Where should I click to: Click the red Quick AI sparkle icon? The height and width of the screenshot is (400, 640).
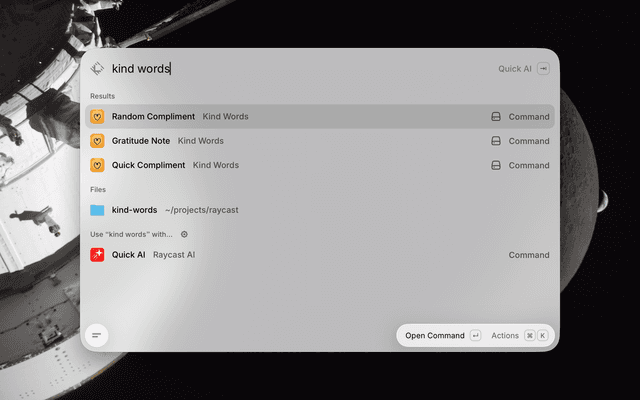pos(97,255)
